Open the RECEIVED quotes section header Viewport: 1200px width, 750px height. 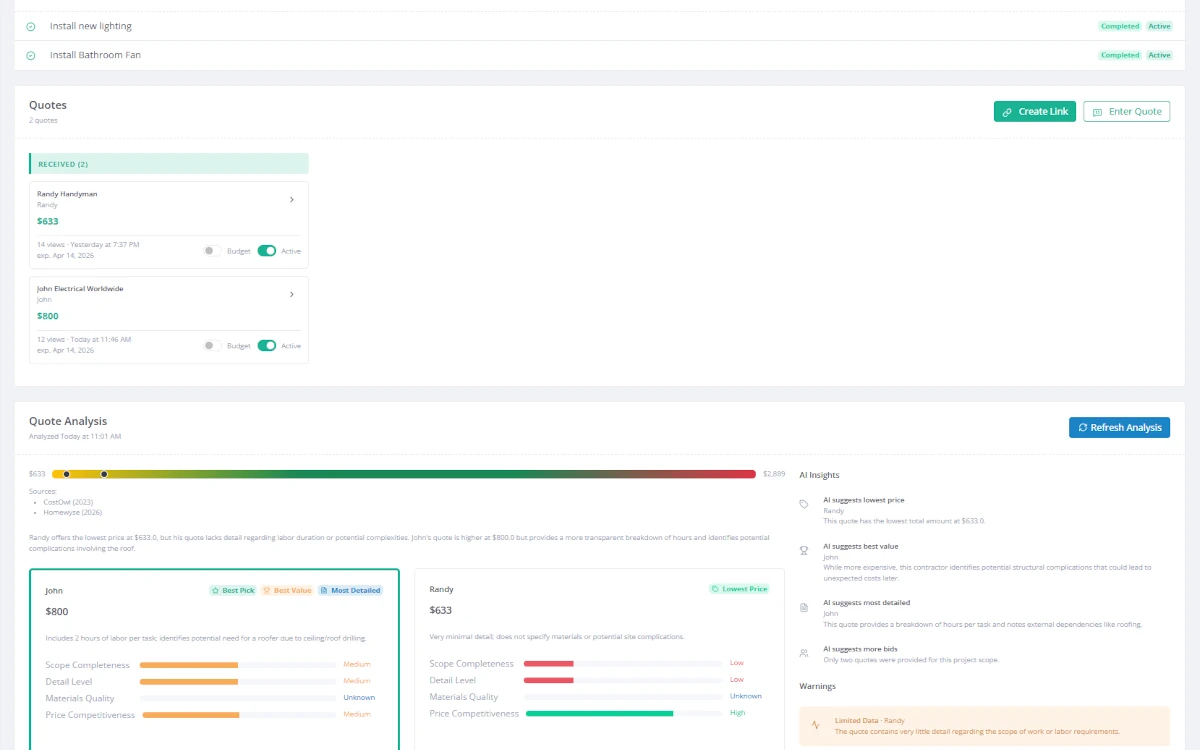[168, 163]
